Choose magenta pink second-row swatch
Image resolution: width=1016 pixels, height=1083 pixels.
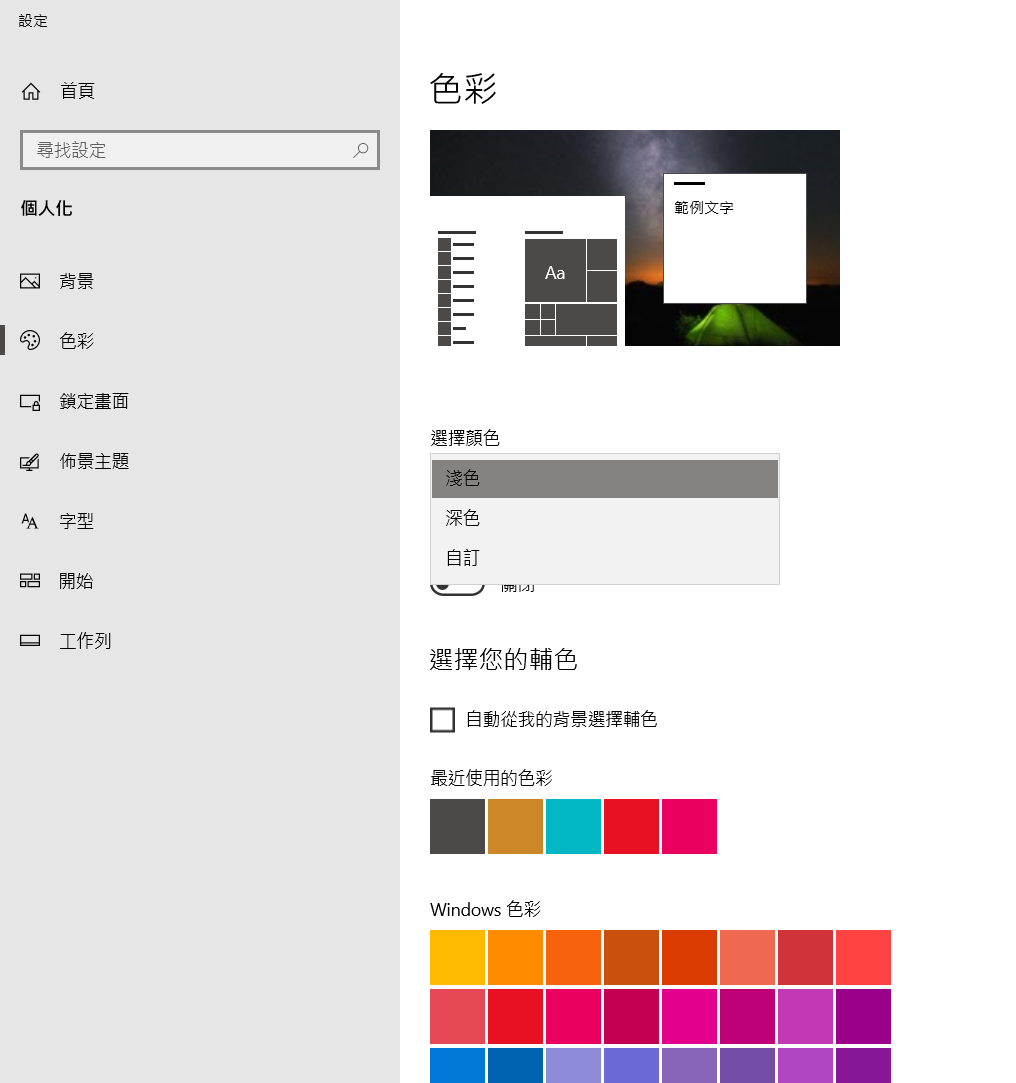click(689, 1017)
